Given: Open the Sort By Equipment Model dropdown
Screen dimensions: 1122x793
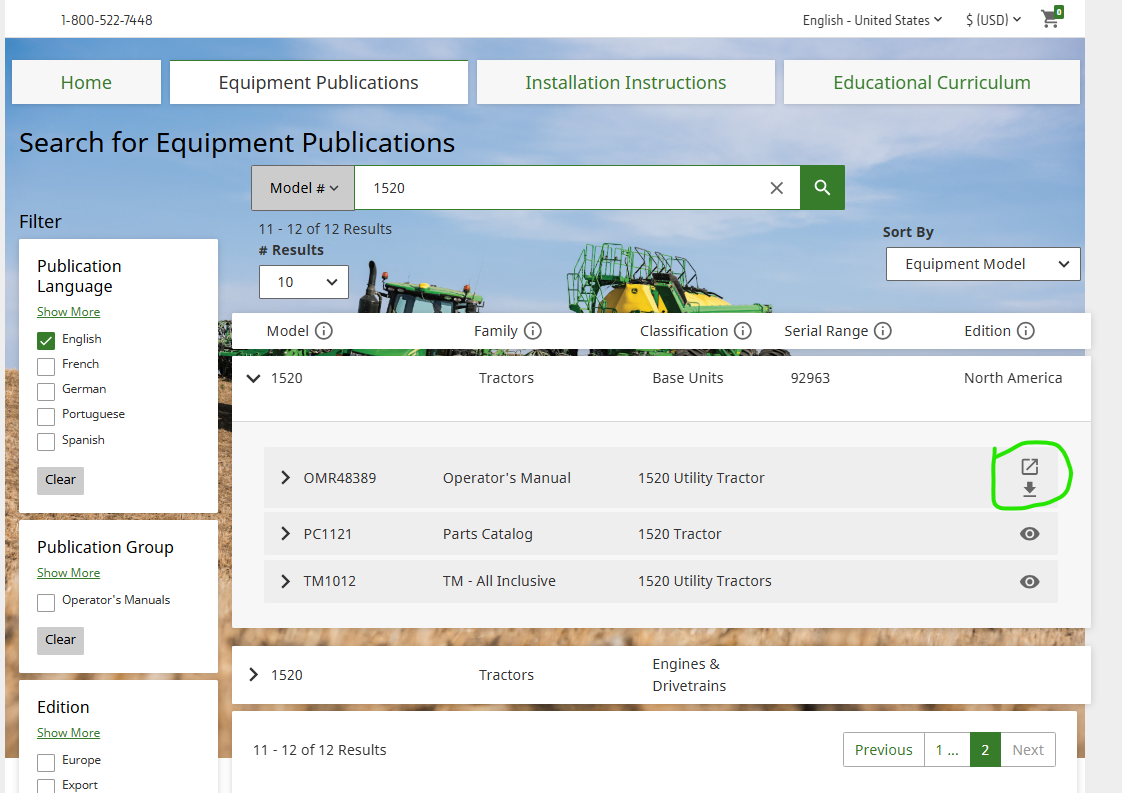Looking at the screenshot, I should tap(982, 264).
